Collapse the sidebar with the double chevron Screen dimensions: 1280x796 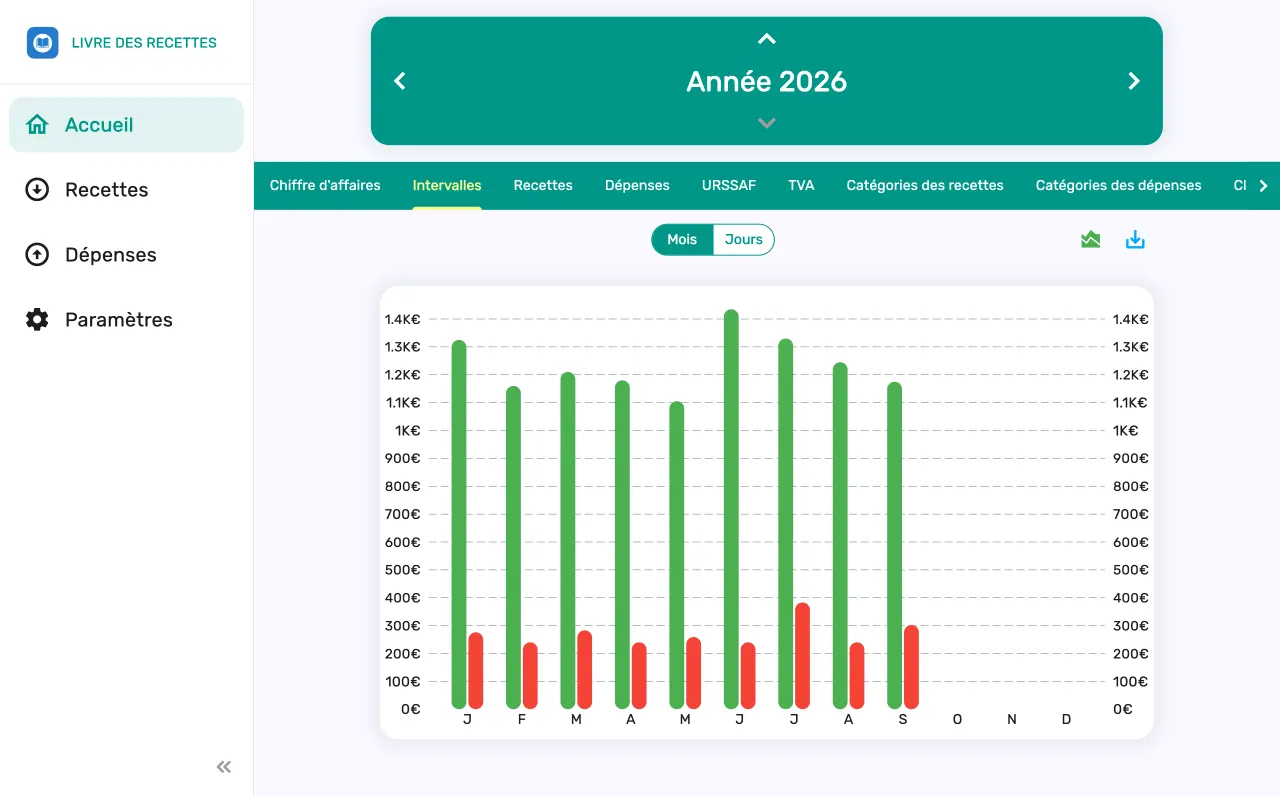[x=224, y=767]
